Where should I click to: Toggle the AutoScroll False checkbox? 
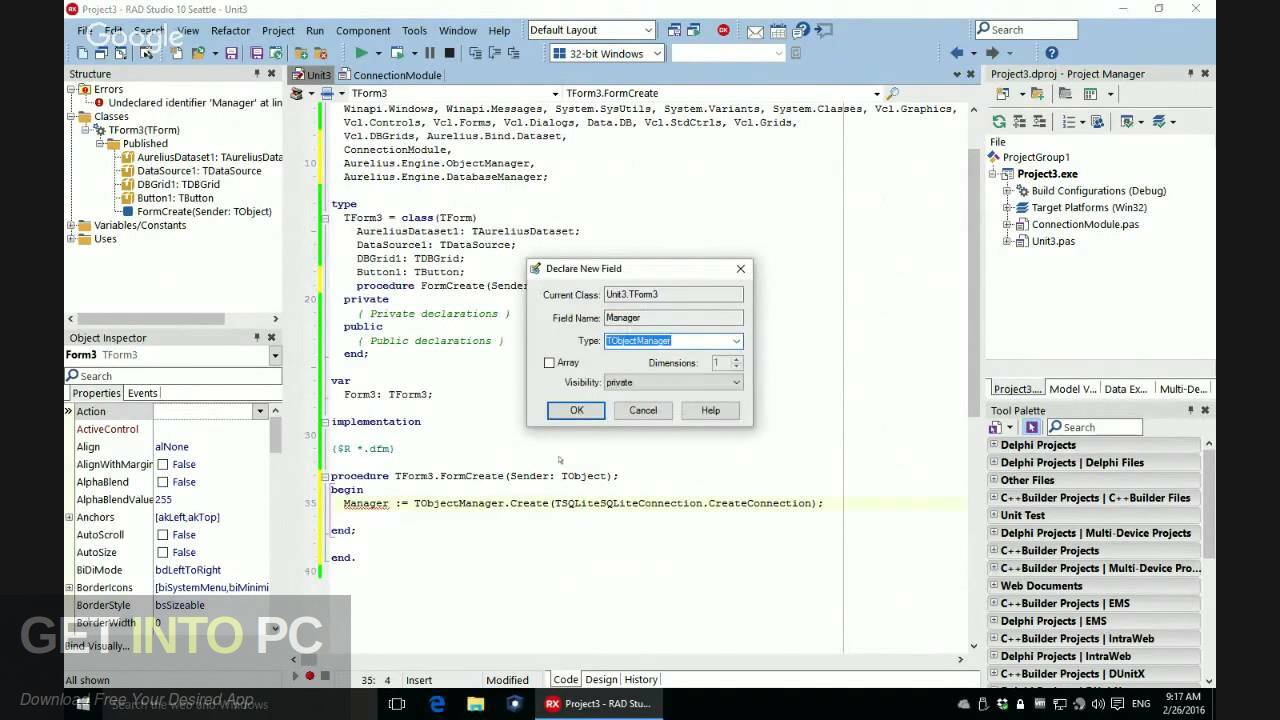click(x=162, y=535)
